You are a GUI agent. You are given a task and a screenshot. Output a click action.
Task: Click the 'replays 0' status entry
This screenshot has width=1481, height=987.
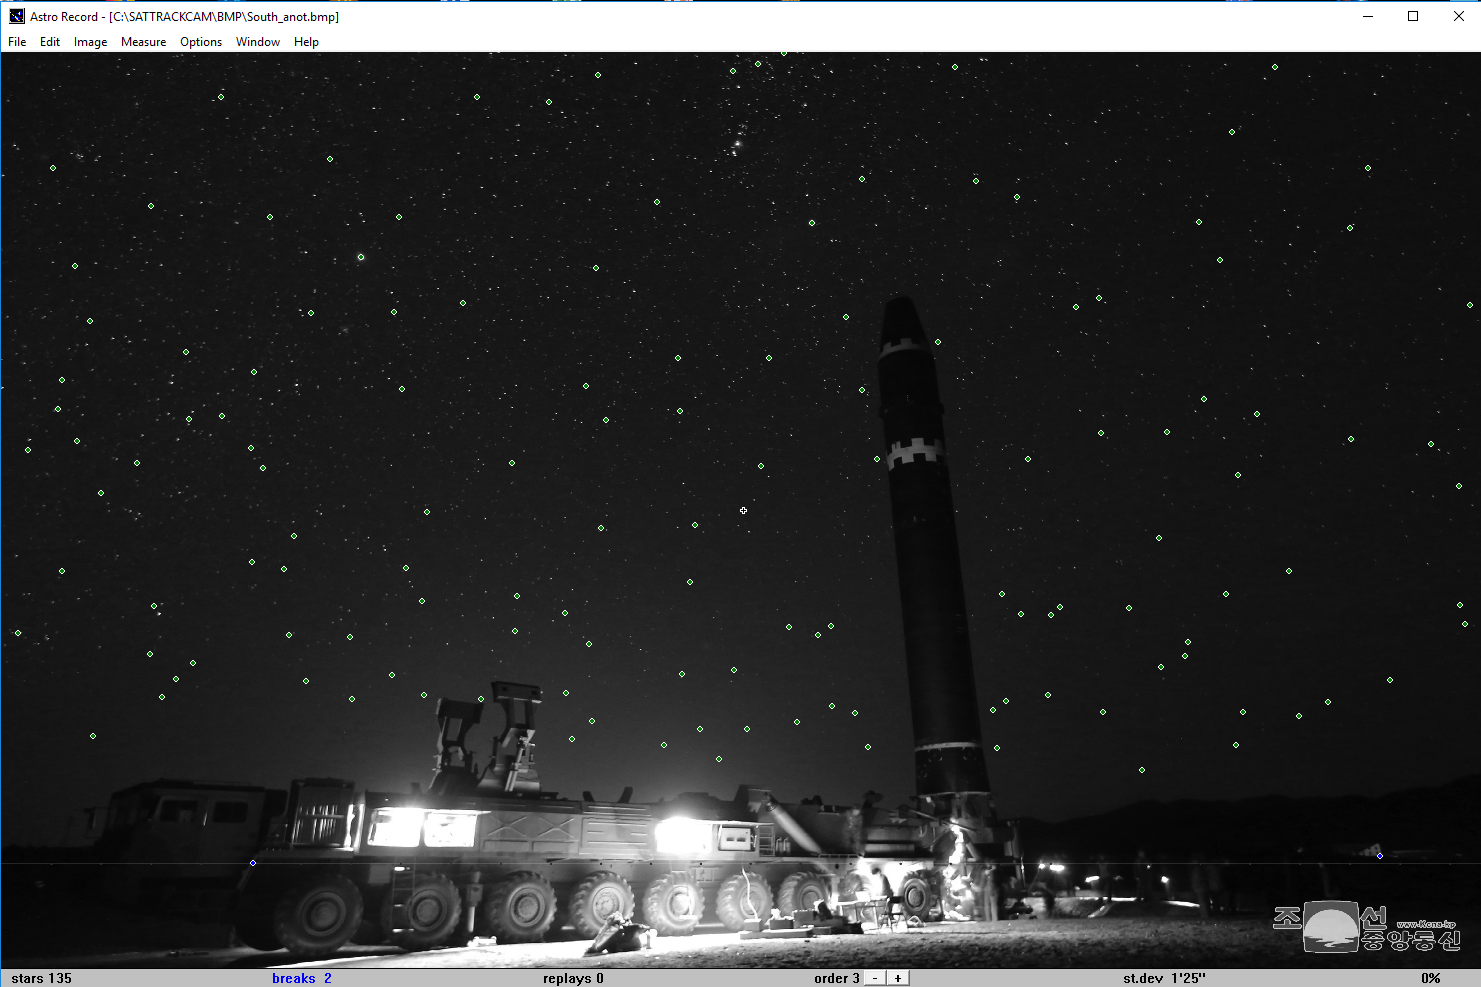(573, 978)
